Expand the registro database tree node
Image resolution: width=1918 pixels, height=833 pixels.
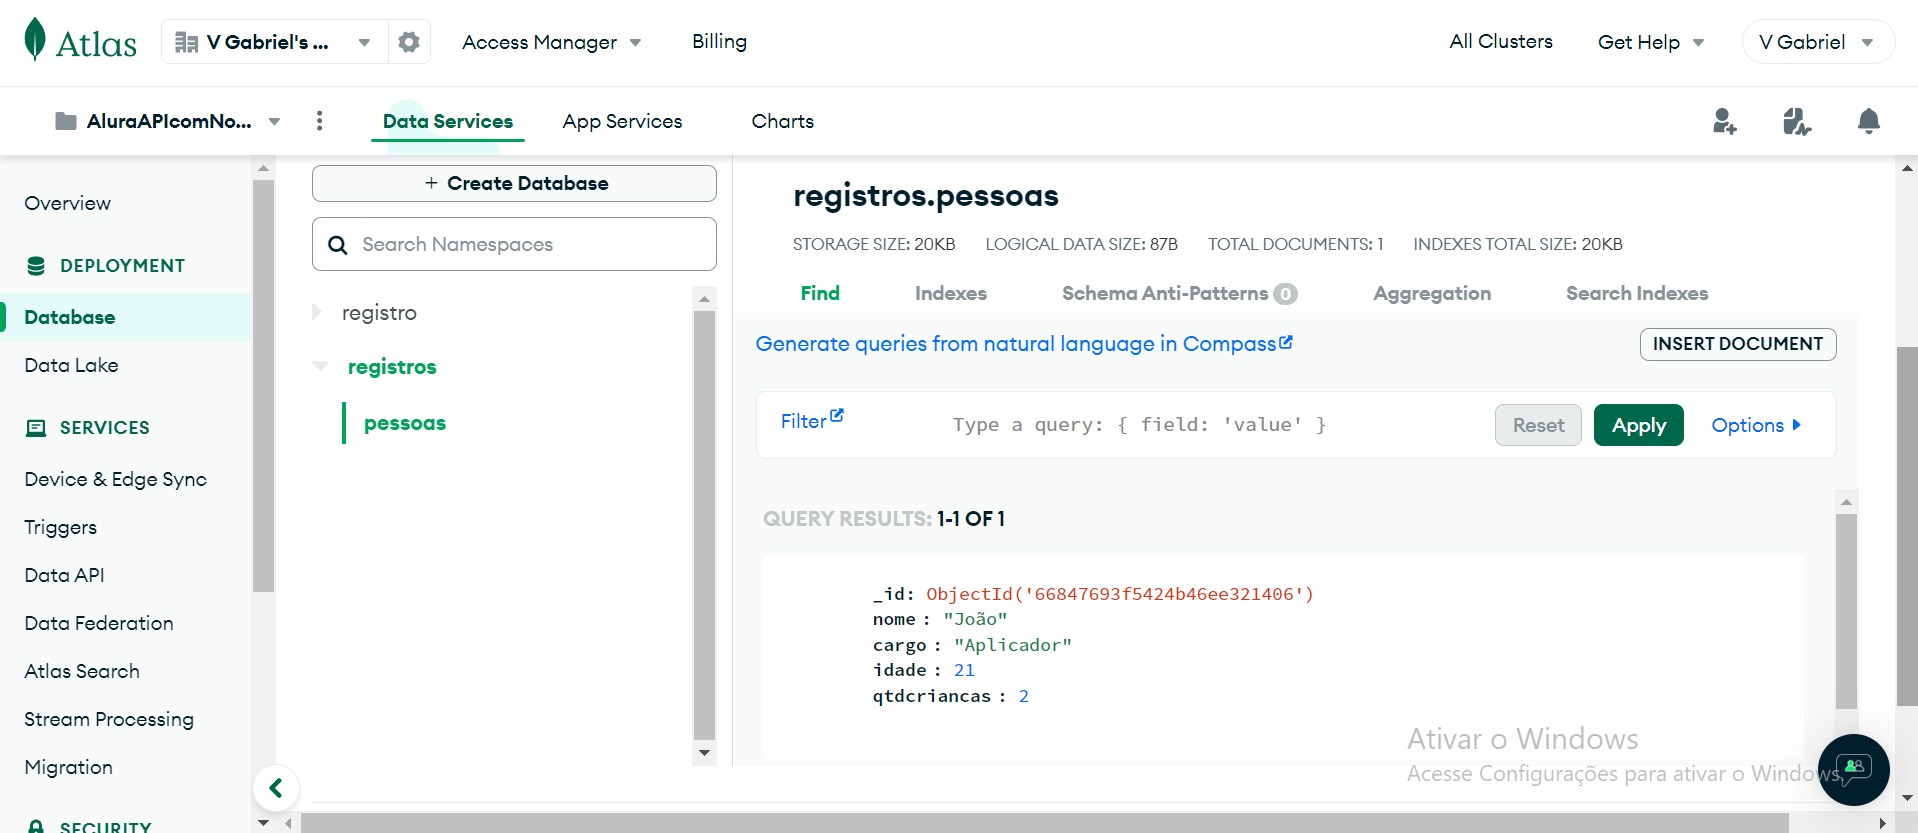click(x=317, y=312)
